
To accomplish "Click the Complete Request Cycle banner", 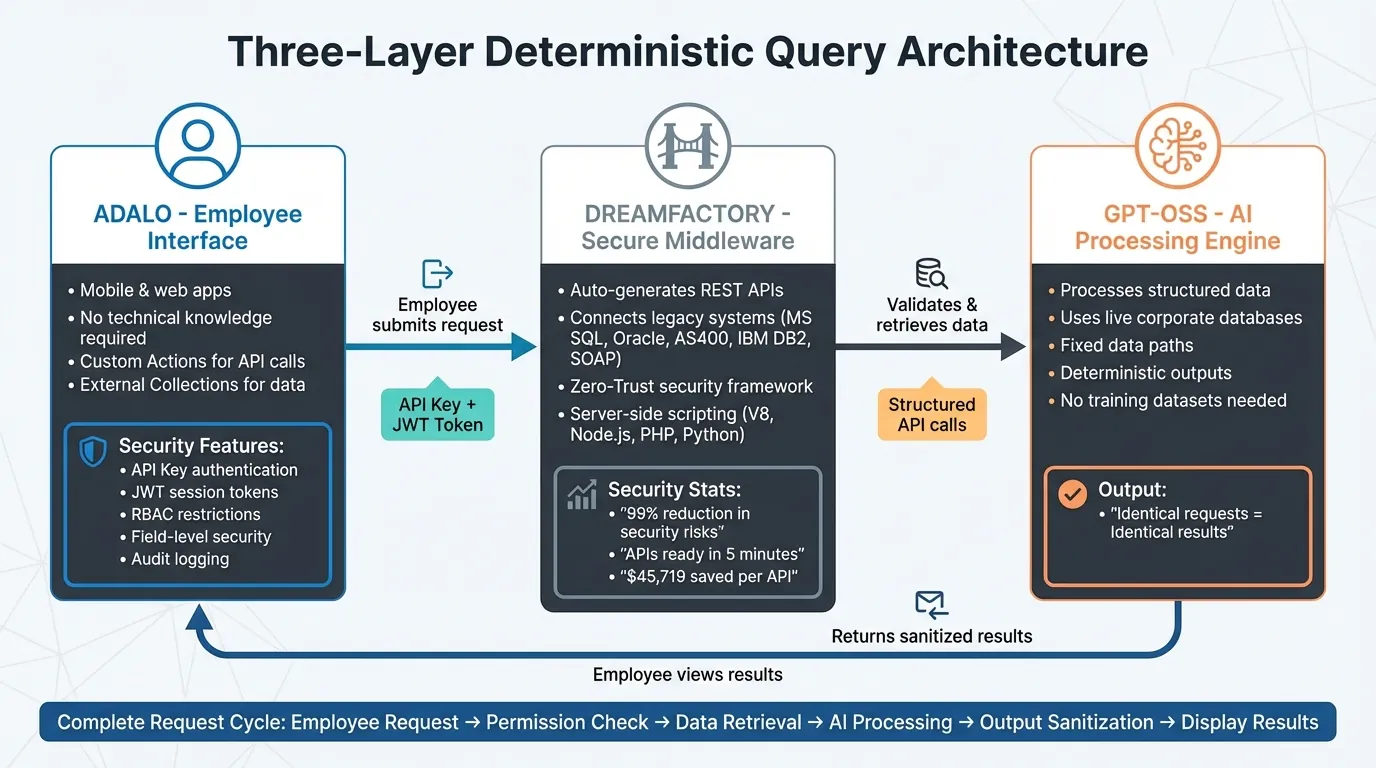I will [687, 722].
